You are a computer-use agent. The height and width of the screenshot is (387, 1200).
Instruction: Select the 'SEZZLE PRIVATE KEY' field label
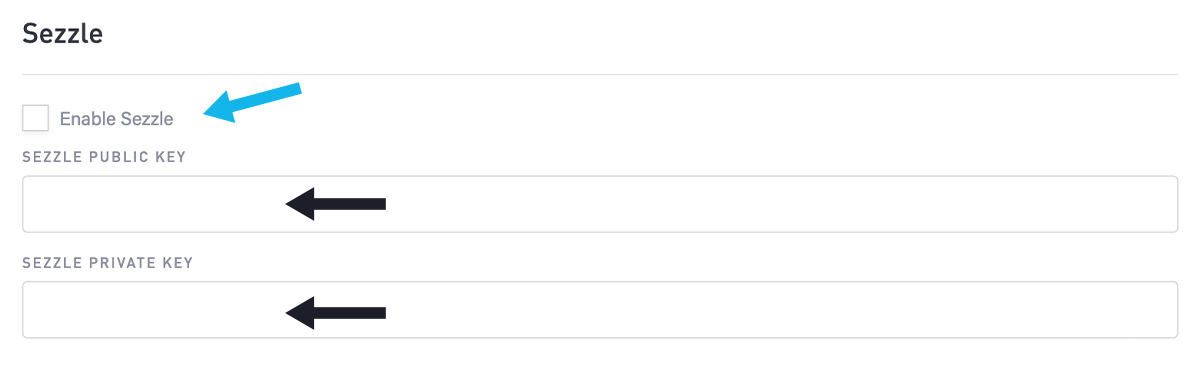(107, 263)
